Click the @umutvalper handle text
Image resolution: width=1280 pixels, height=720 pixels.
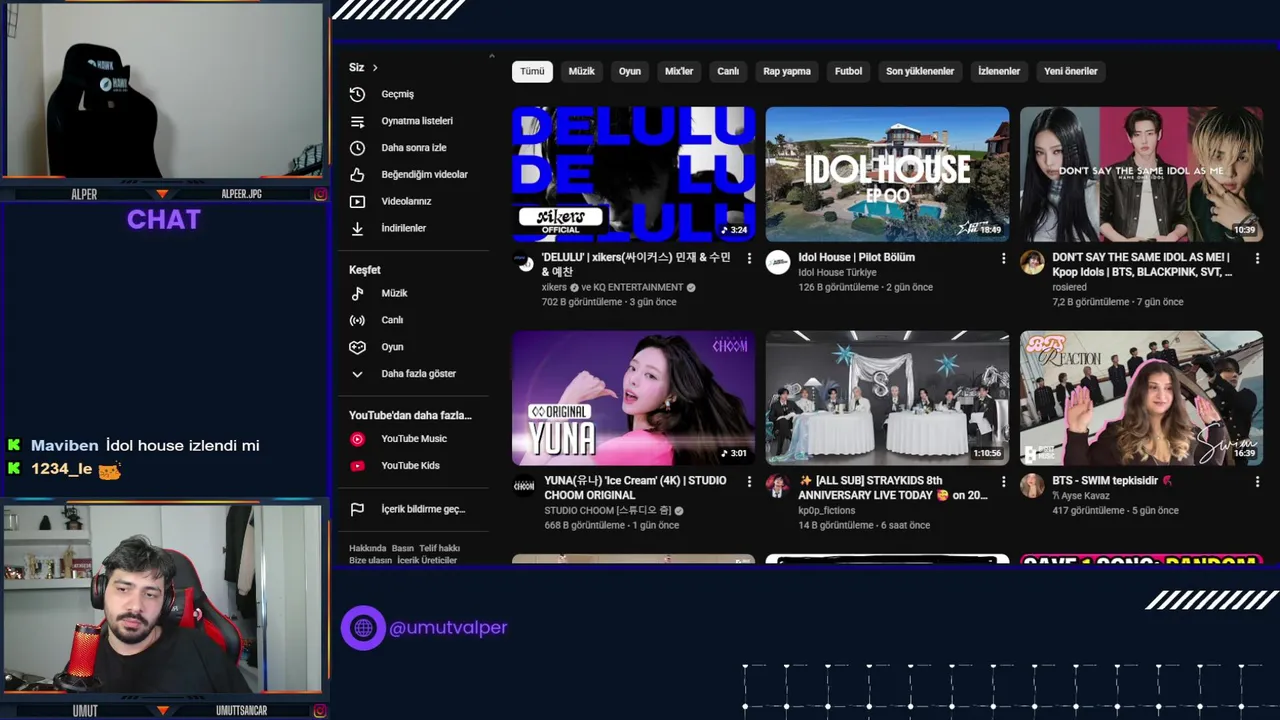448,628
